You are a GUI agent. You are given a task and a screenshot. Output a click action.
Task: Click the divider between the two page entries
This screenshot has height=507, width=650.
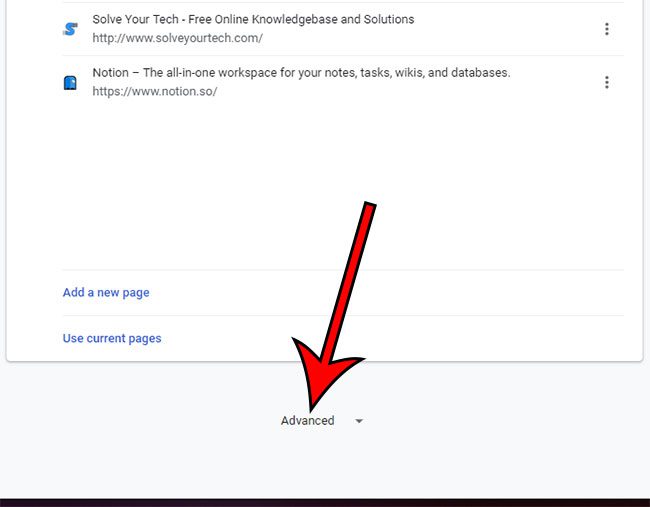(x=342, y=55)
